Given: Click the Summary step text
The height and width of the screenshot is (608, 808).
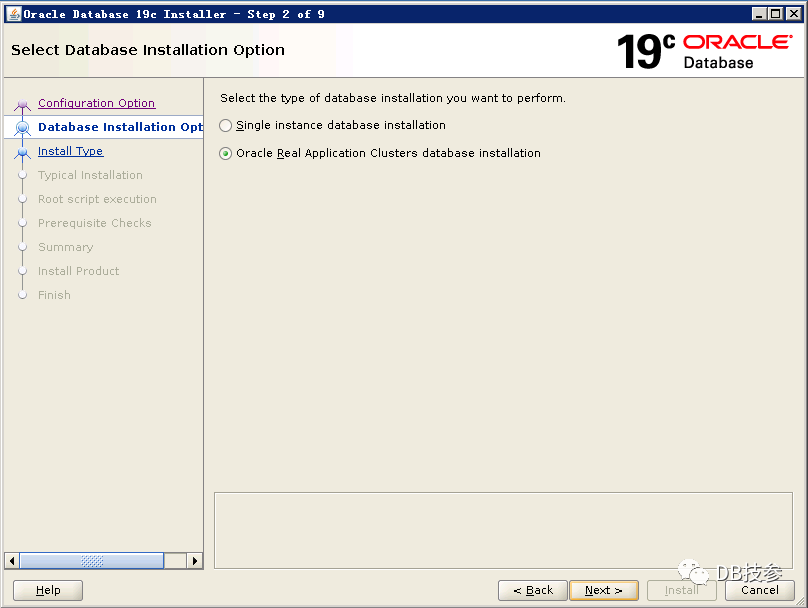Looking at the screenshot, I should point(65,247).
